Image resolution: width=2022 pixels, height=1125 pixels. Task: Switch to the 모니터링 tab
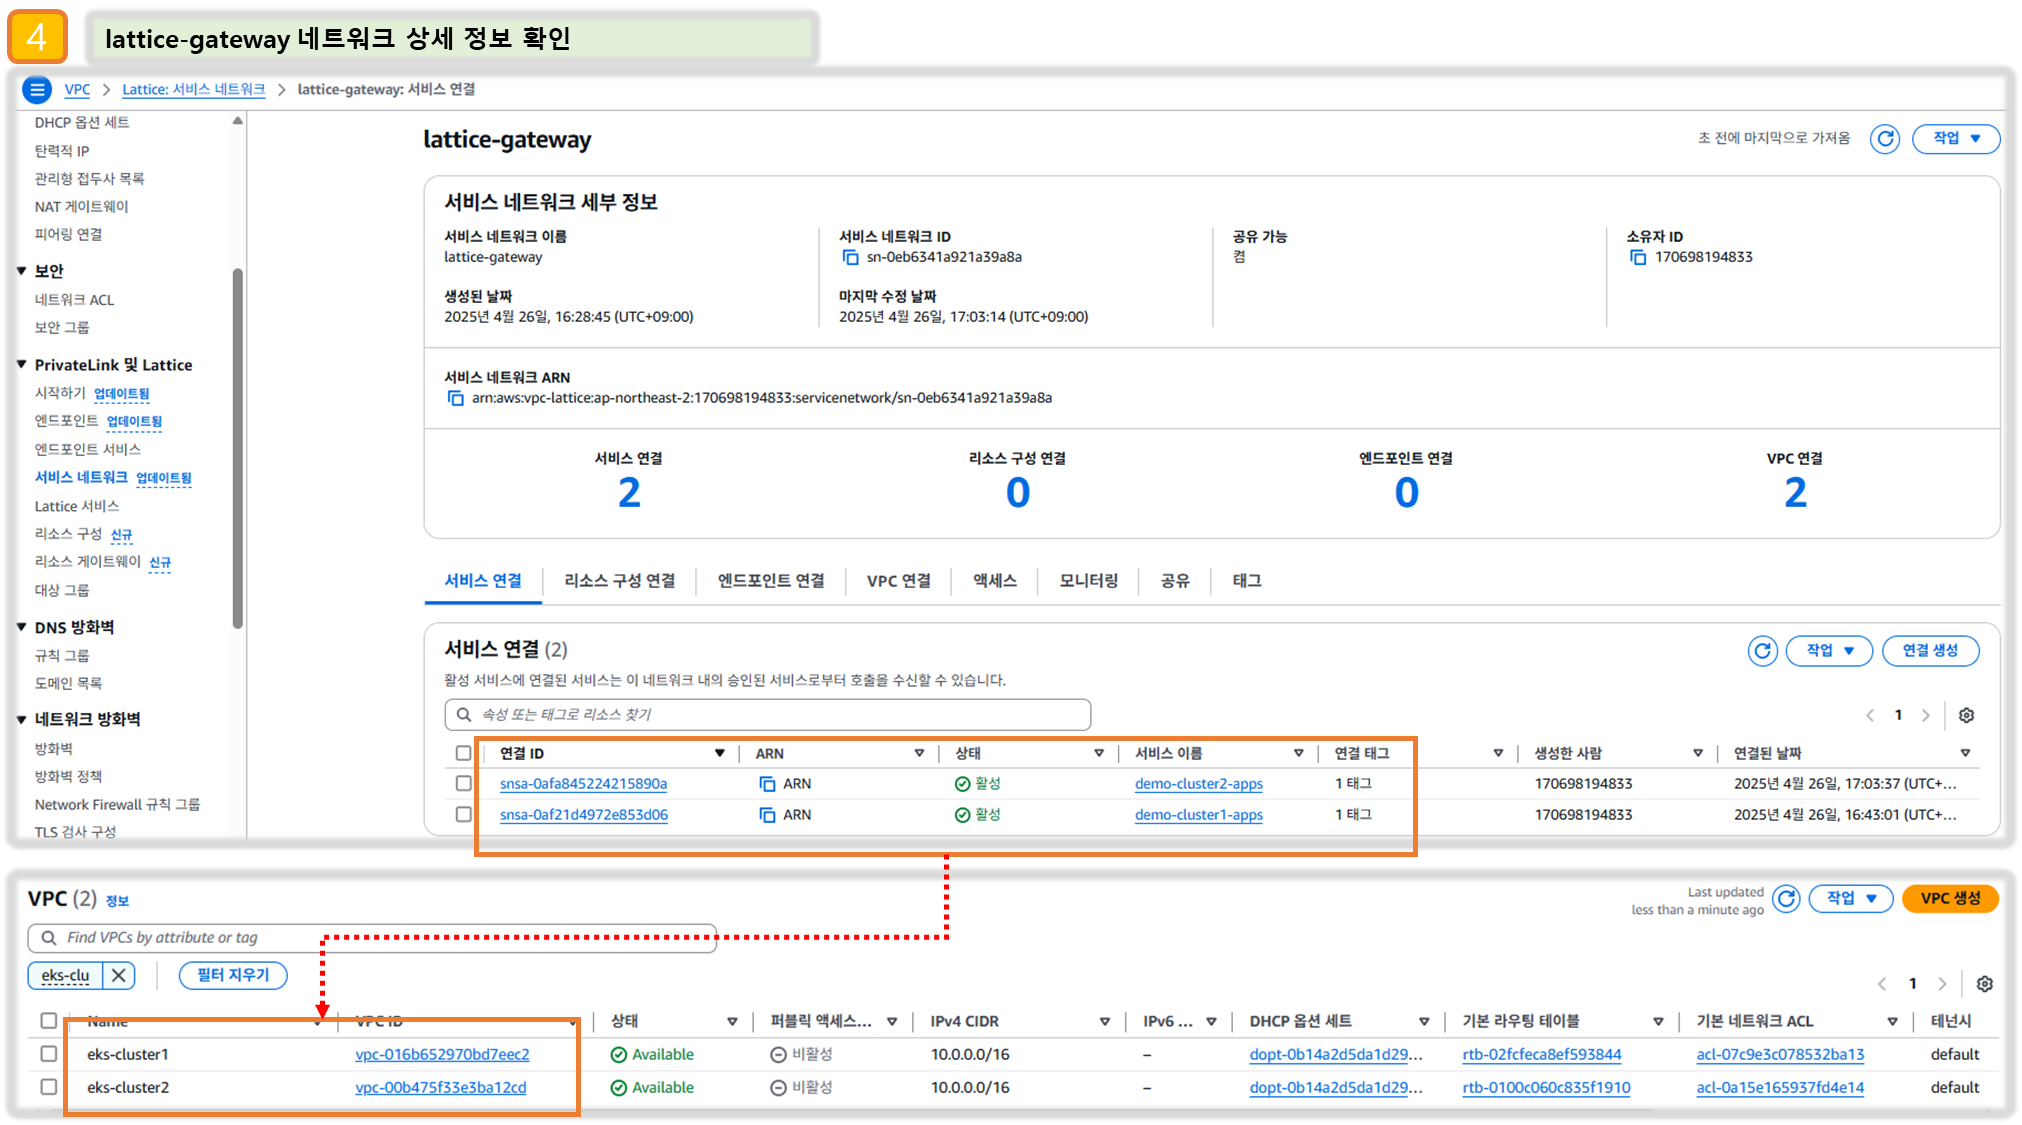click(x=1088, y=581)
